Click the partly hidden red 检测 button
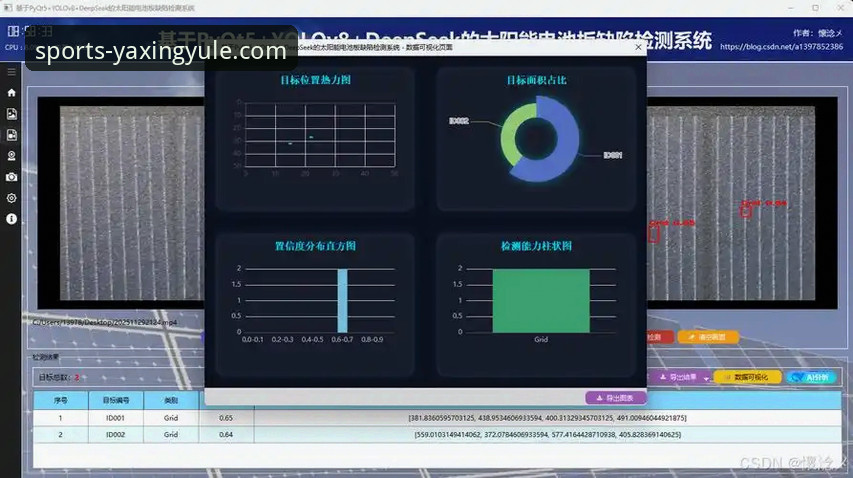Screen dimensions: 853x478 [x=660, y=337]
